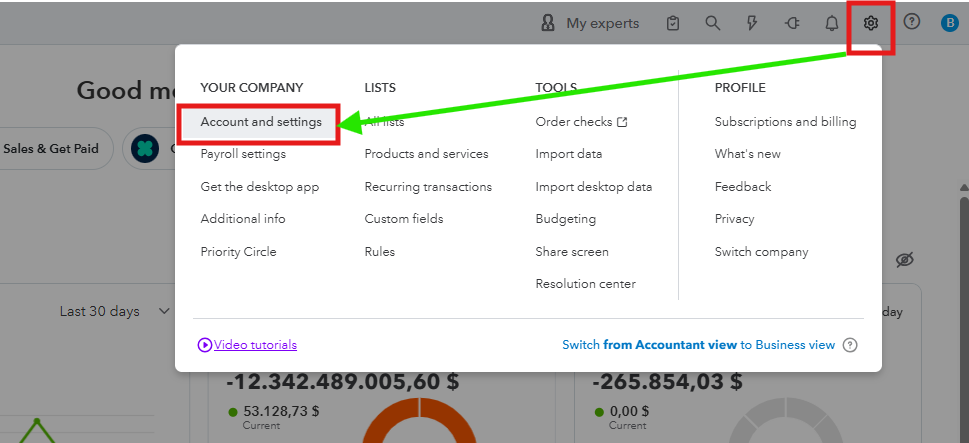Open Subscriptions and billing
Screen dimensions: 969x443
[x=785, y=122]
